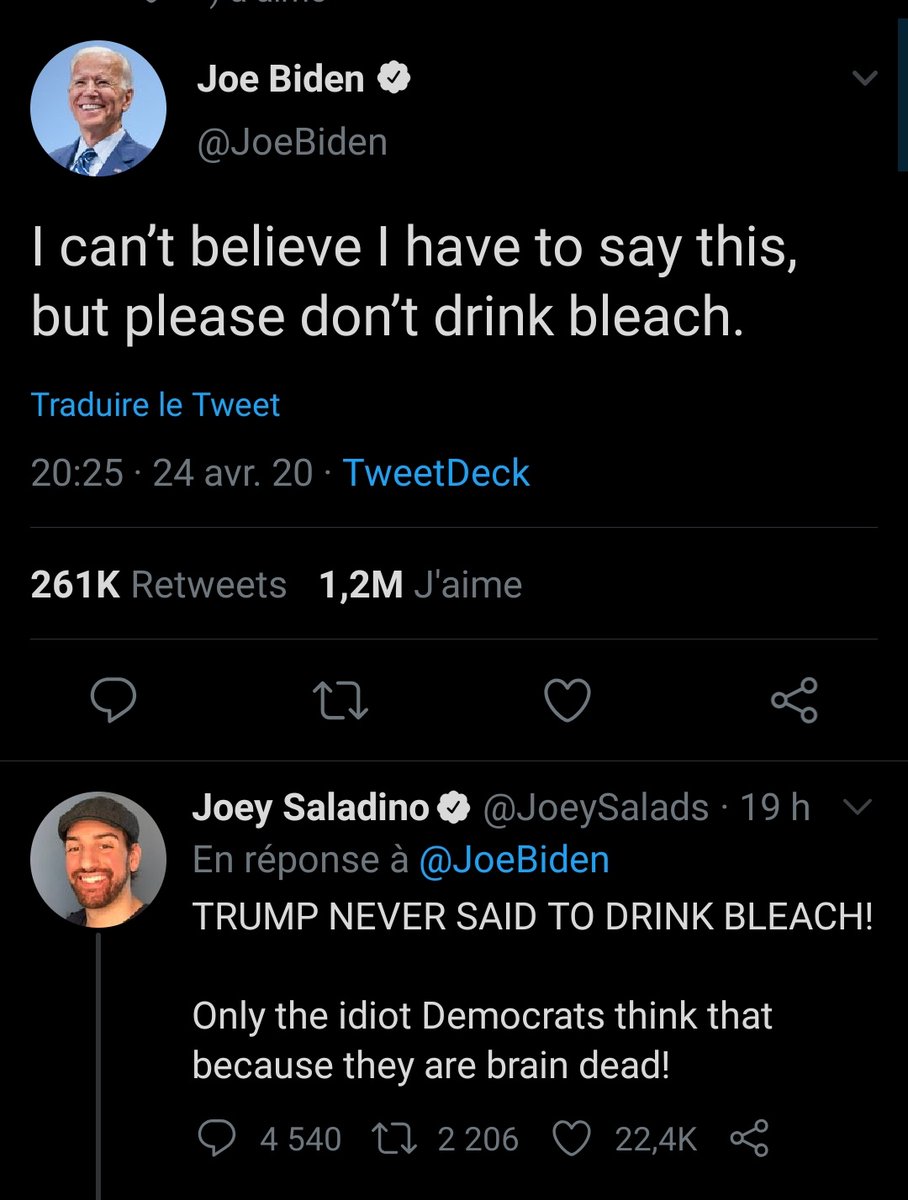Open Joe Biden's tweet options chevron

[865, 78]
